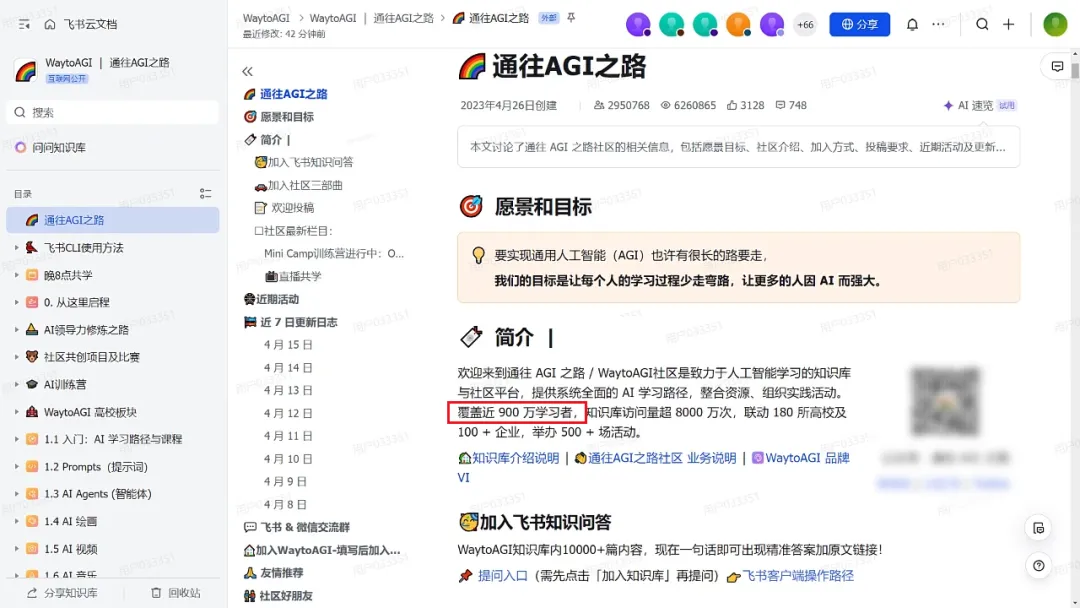This screenshot has height=608, width=1080.
Task: Create new document with plus icon
Action: [x=1008, y=24]
